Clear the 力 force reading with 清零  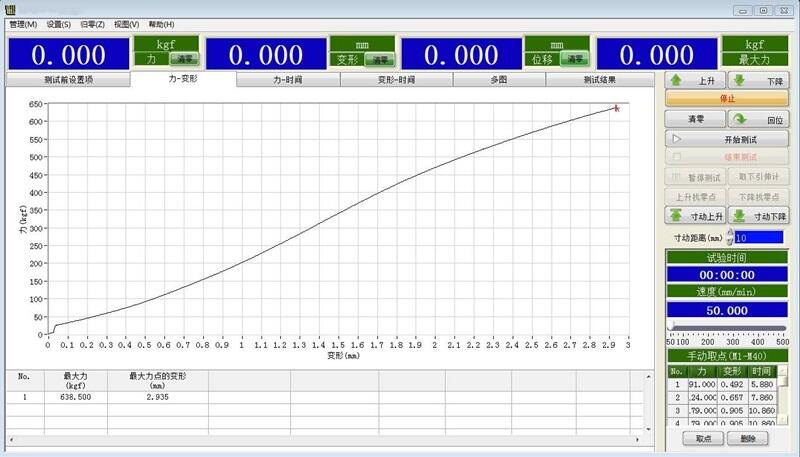[x=181, y=59]
